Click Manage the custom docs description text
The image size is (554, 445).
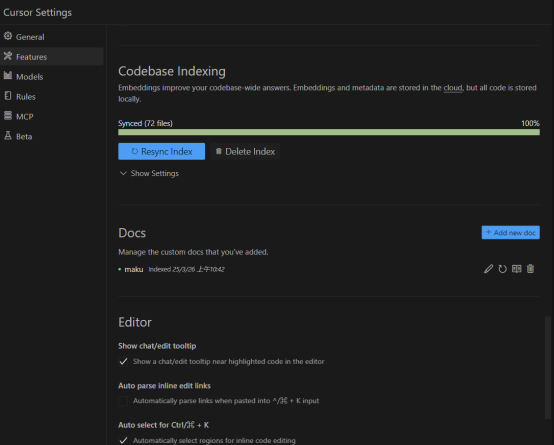click(193, 252)
